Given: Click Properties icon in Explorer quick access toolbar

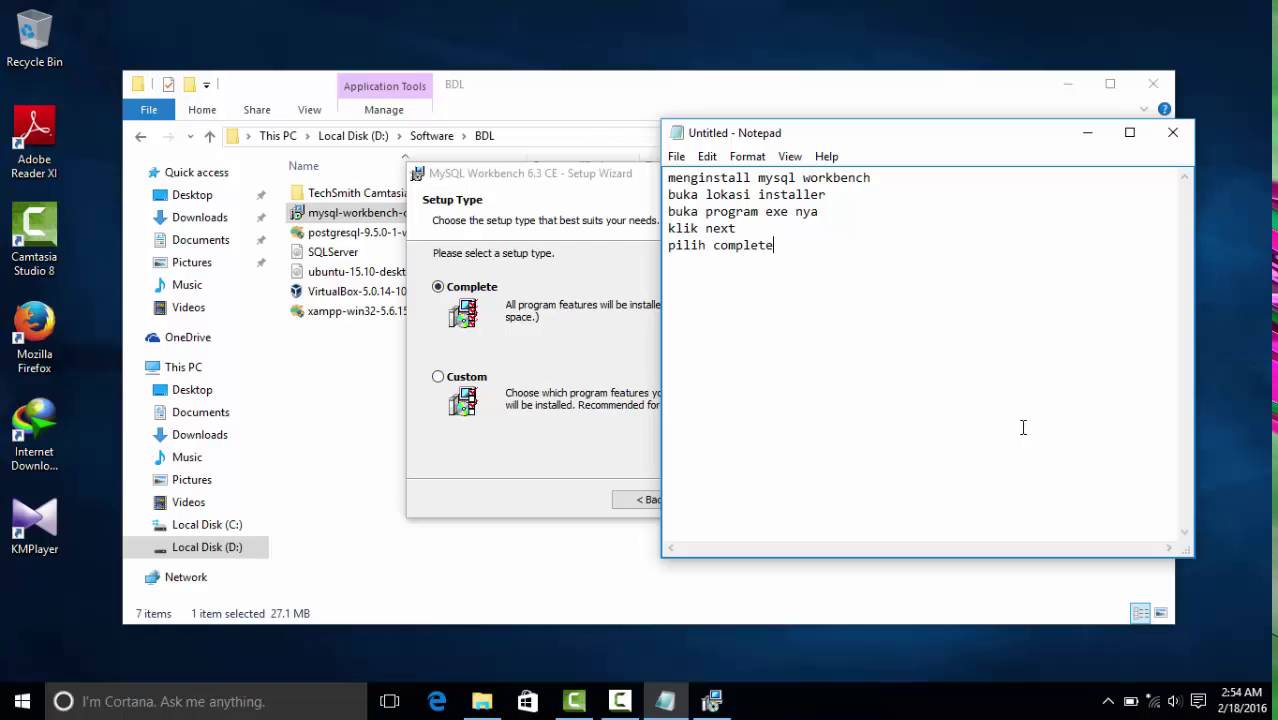Looking at the screenshot, I should [x=169, y=85].
